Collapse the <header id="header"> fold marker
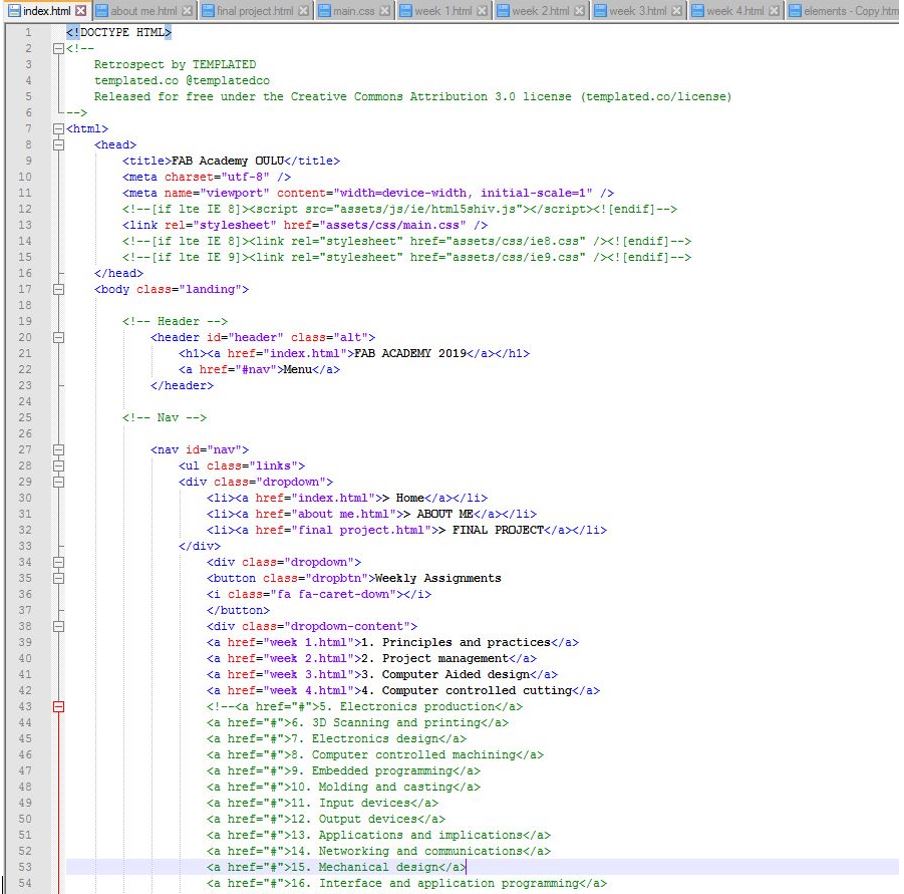Image resolution: width=904 pixels, height=894 pixels. [x=58, y=337]
